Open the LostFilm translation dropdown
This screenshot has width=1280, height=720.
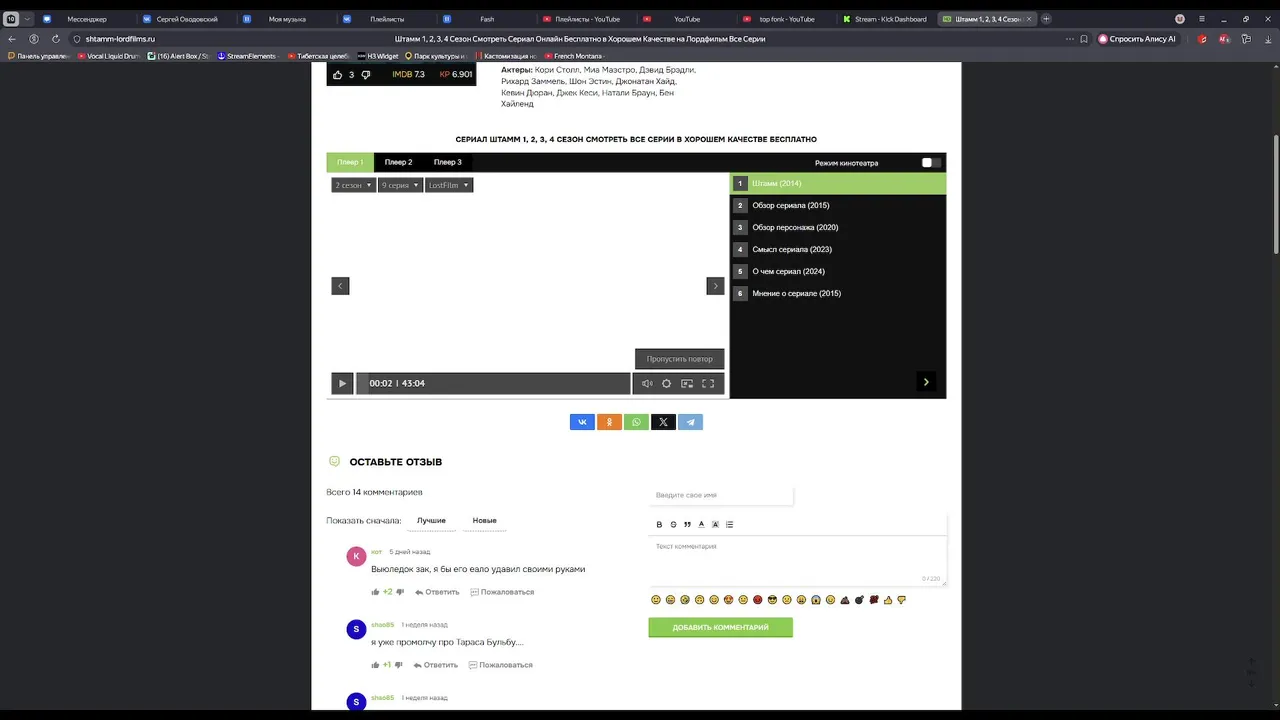(449, 185)
